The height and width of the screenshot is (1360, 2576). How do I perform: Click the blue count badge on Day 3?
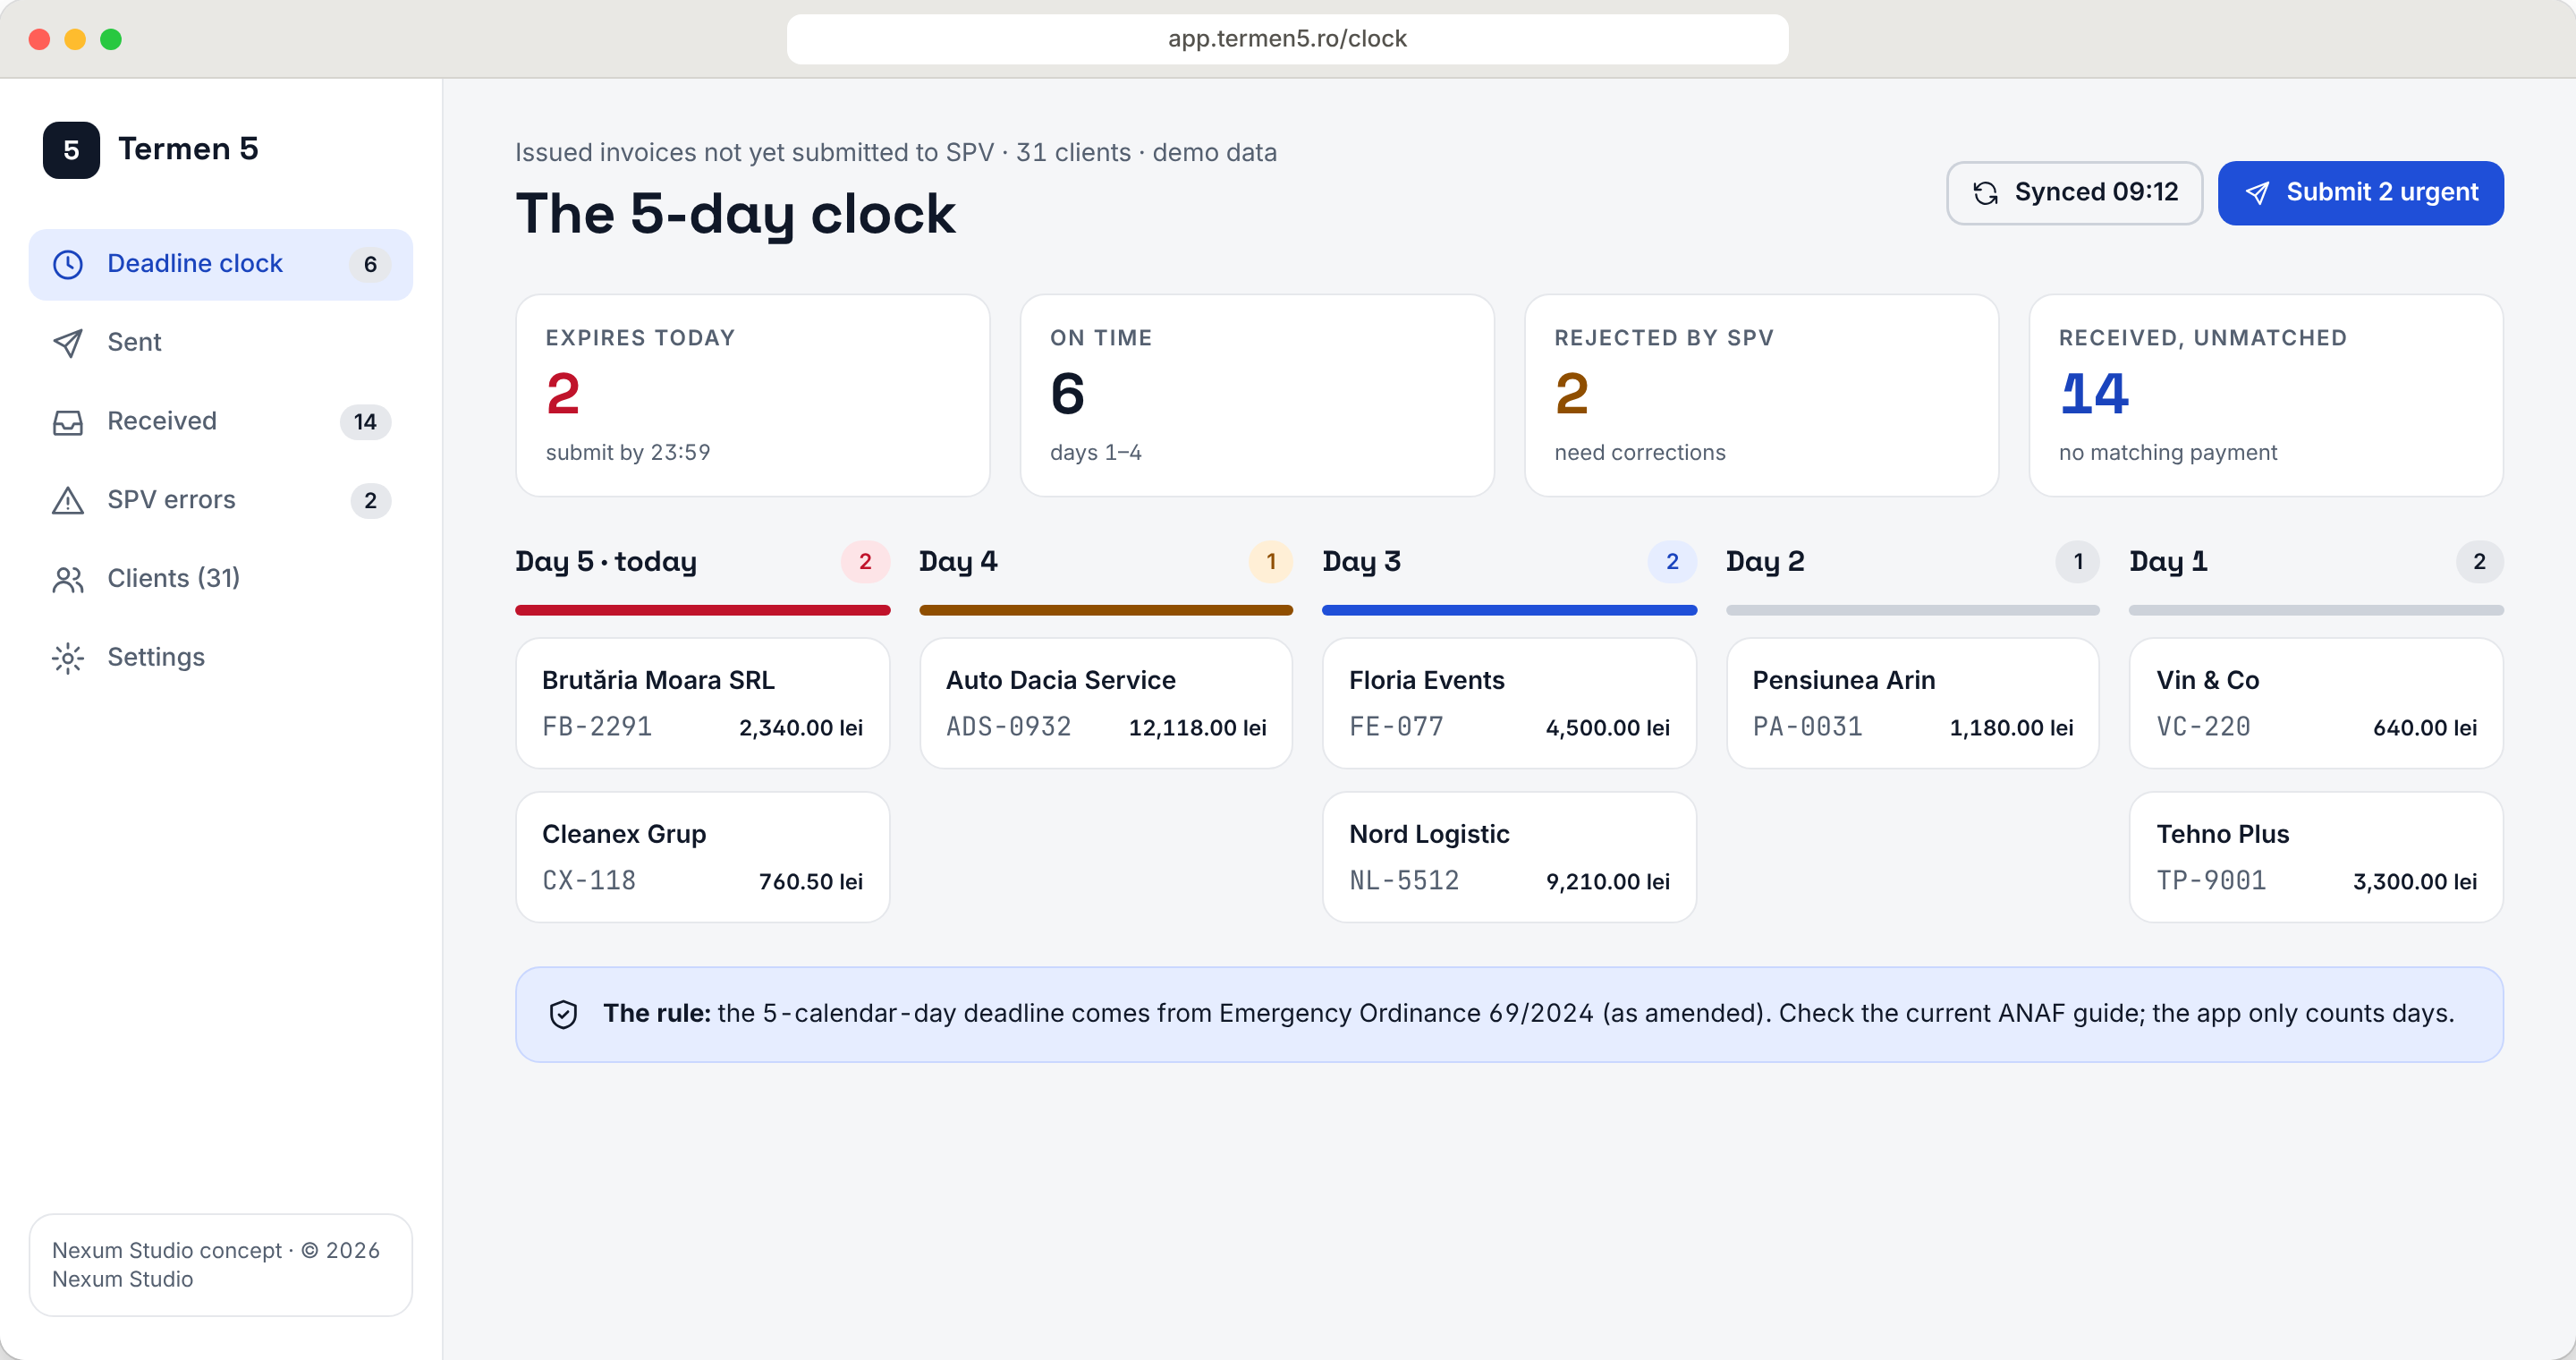coord(1672,562)
